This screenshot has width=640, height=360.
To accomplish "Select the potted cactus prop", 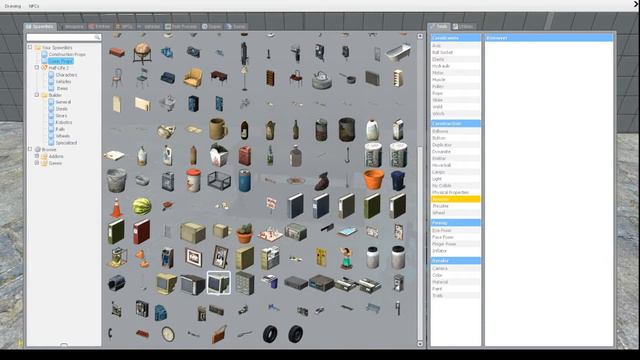I will coord(244,233).
